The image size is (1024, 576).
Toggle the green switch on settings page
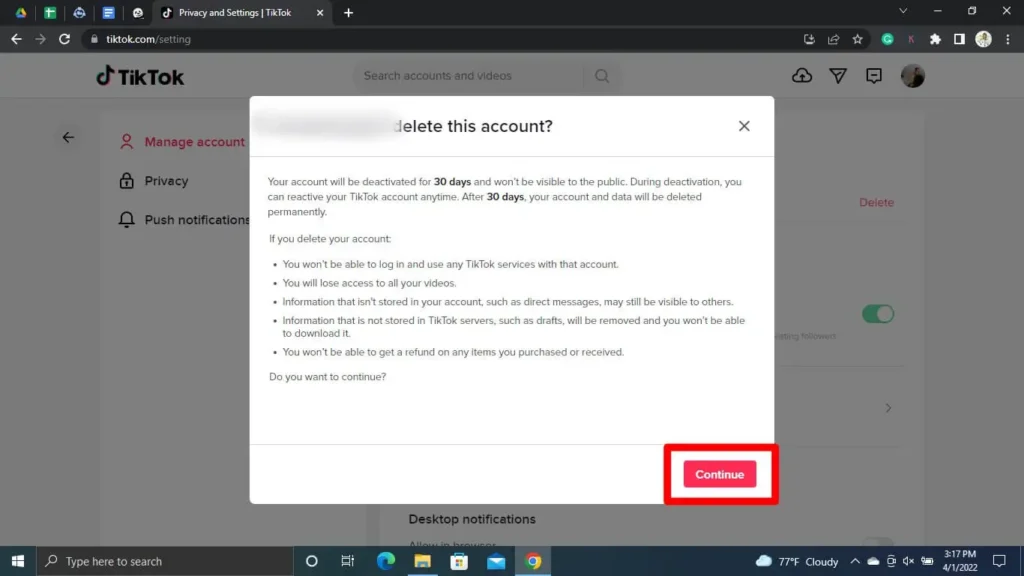coord(878,313)
